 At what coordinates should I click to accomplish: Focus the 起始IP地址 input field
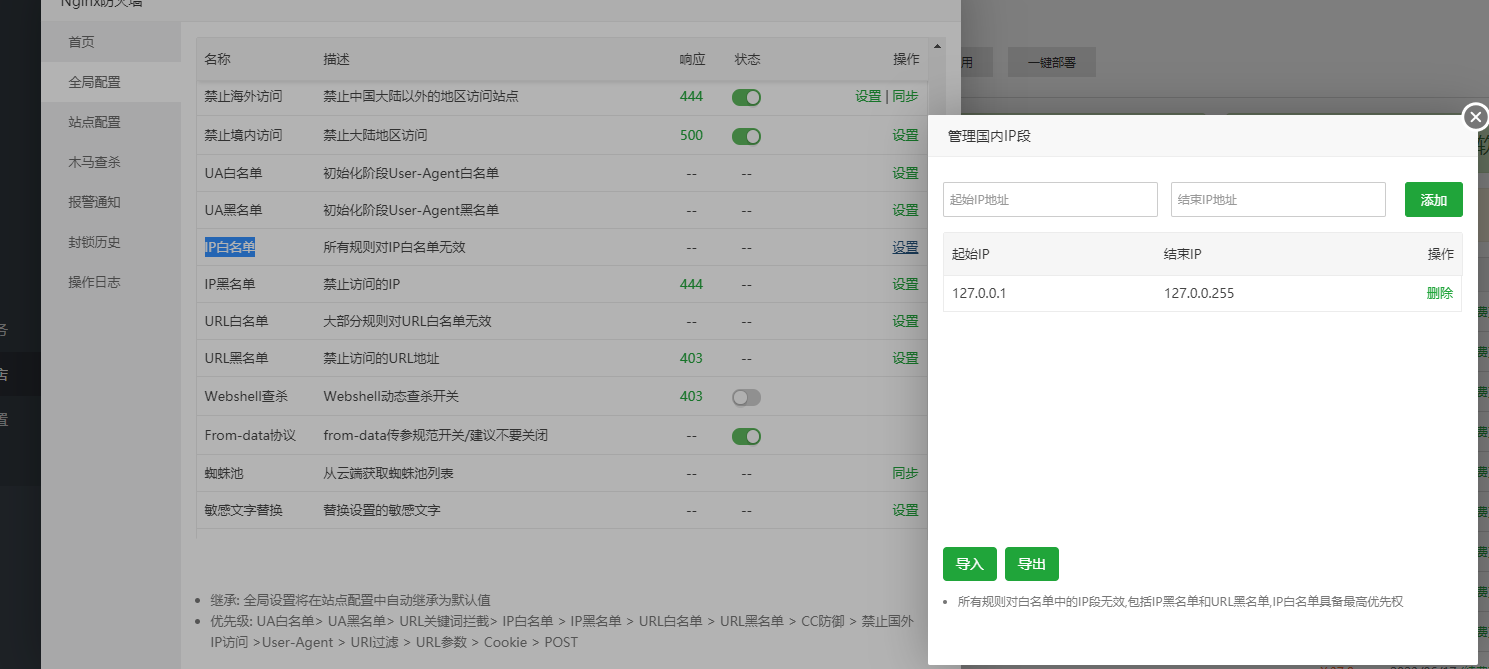(x=1050, y=199)
